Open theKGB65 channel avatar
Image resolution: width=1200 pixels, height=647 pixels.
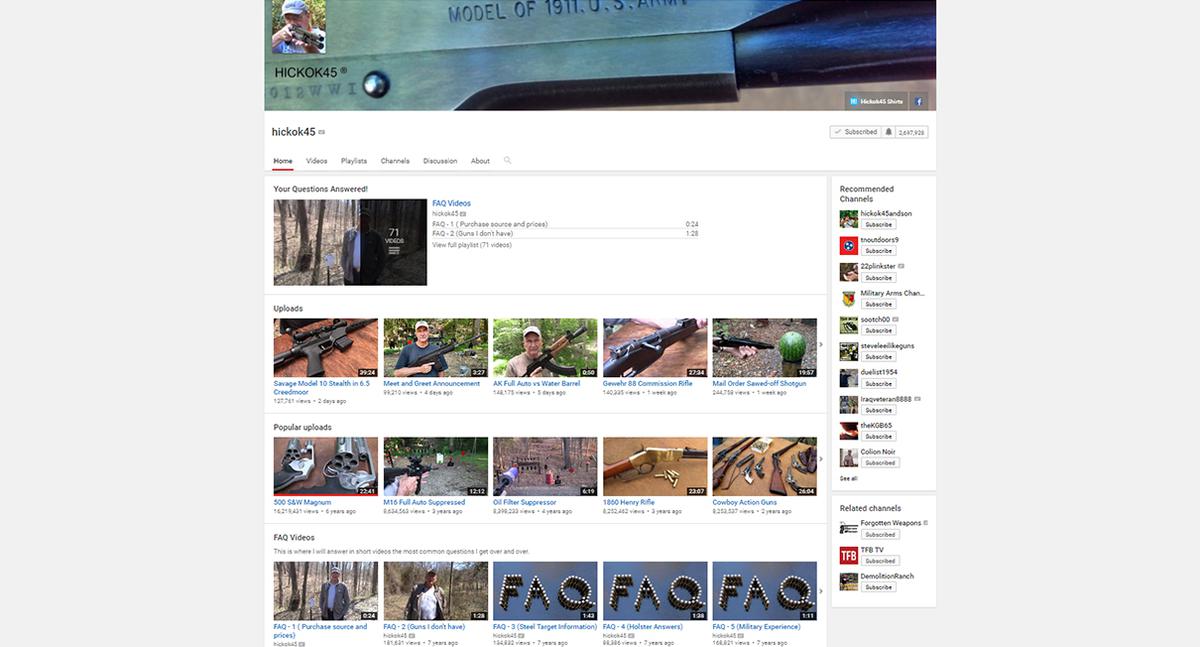pyautogui.click(x=849, y=431)
